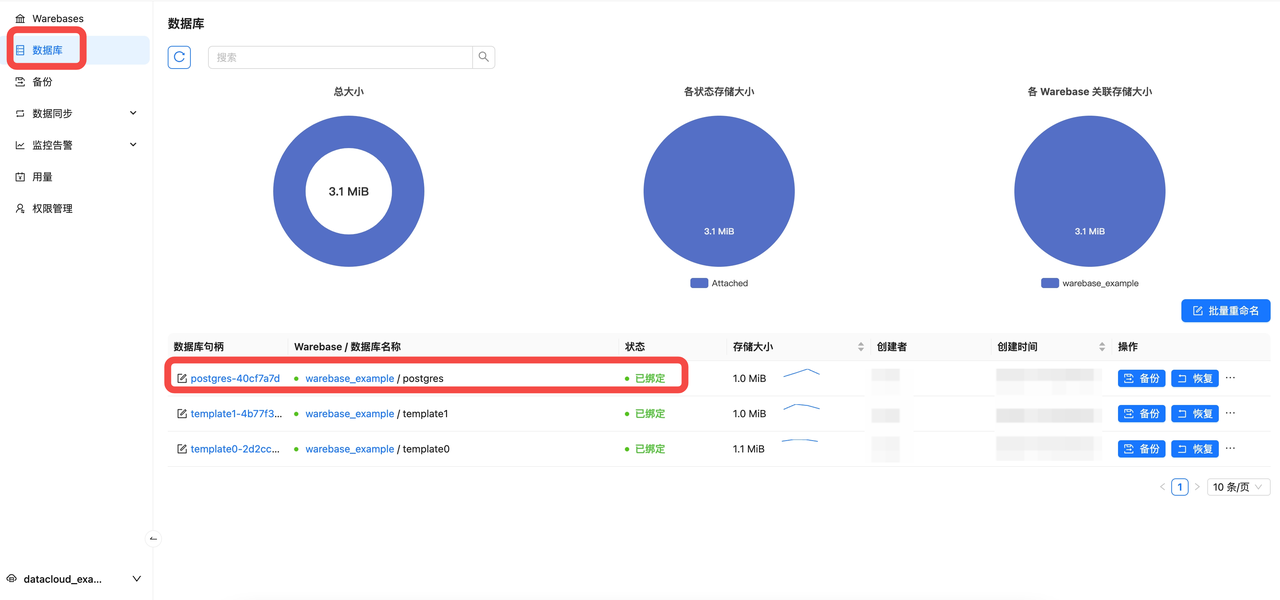This screenshot has height=600, width=1280.
Task: Click 备份 button for postgres row
Action: pyautogui.click(x=1141, y=379)
